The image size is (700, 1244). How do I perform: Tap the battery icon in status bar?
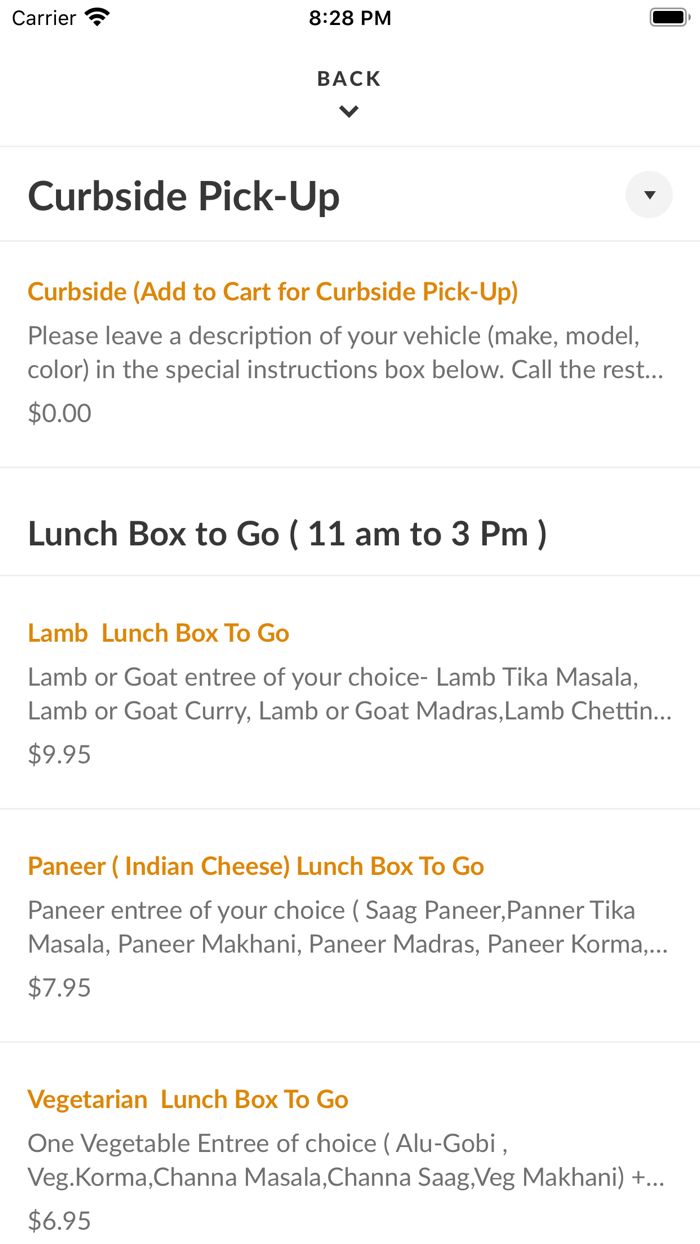(x=666, y=18)
